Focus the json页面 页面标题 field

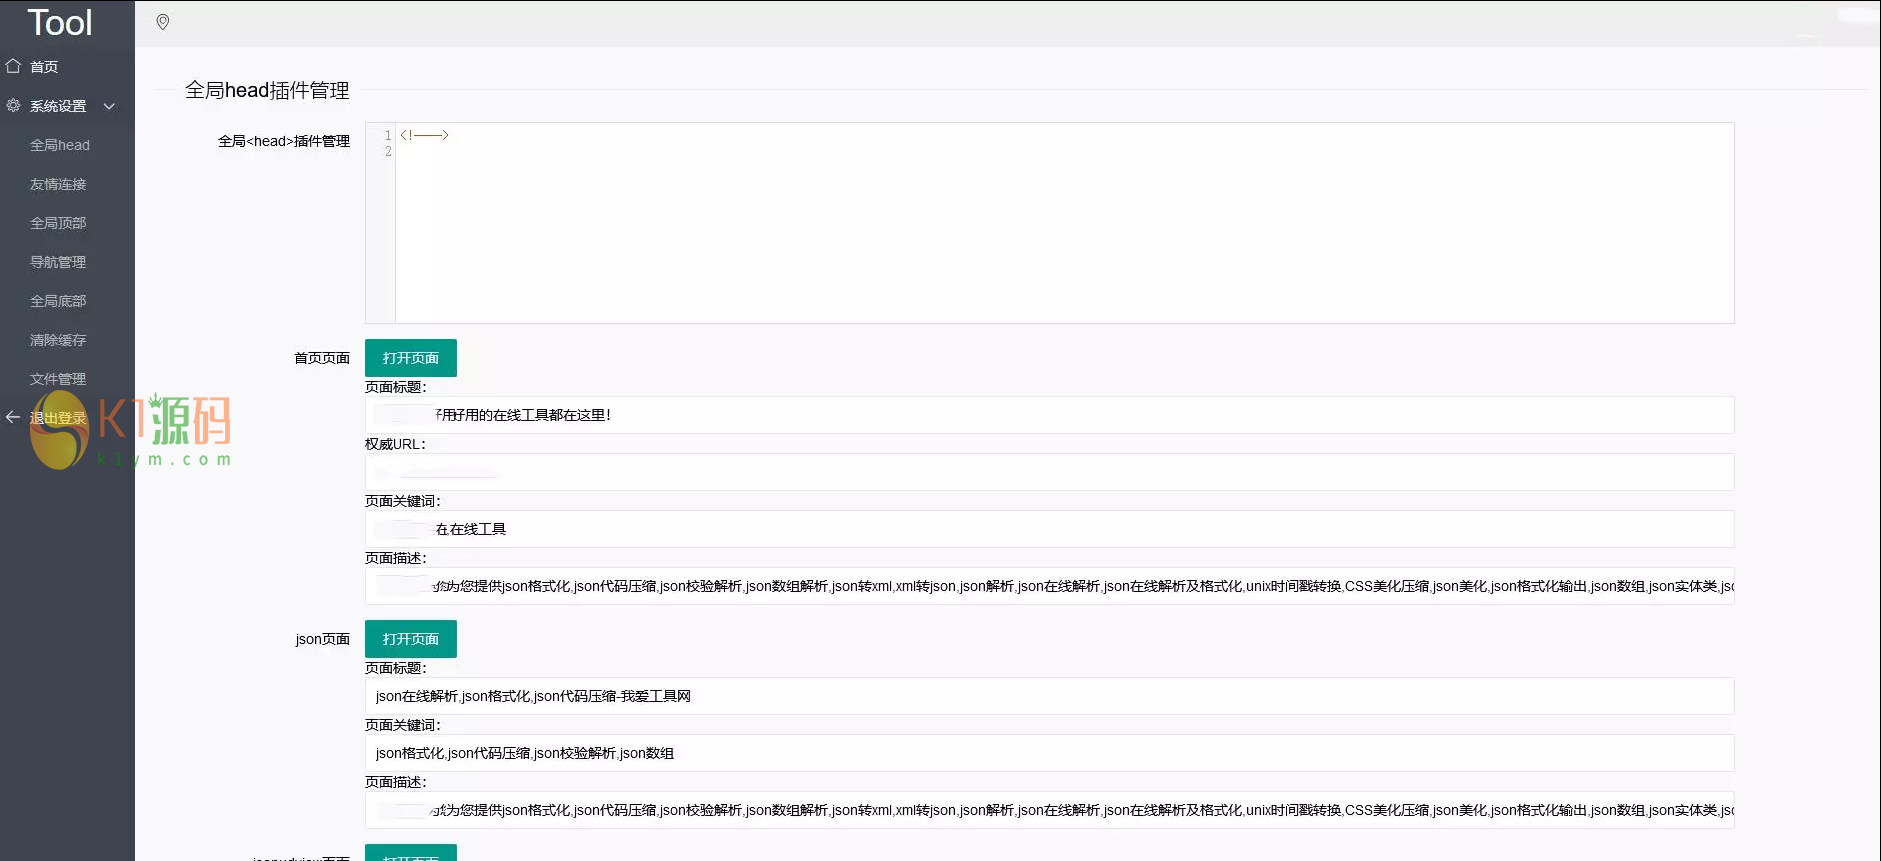tap(1049, 696)
